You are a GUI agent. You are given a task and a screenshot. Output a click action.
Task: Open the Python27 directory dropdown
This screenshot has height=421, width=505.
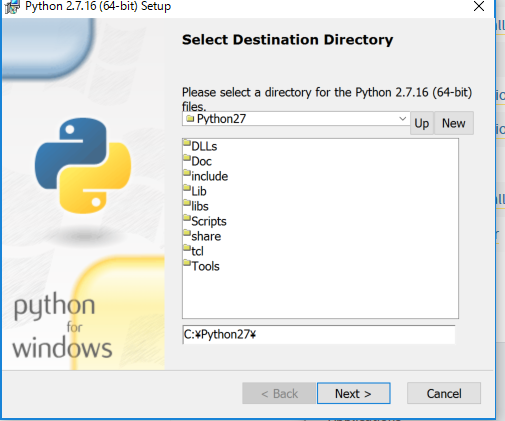coord(296,119)
